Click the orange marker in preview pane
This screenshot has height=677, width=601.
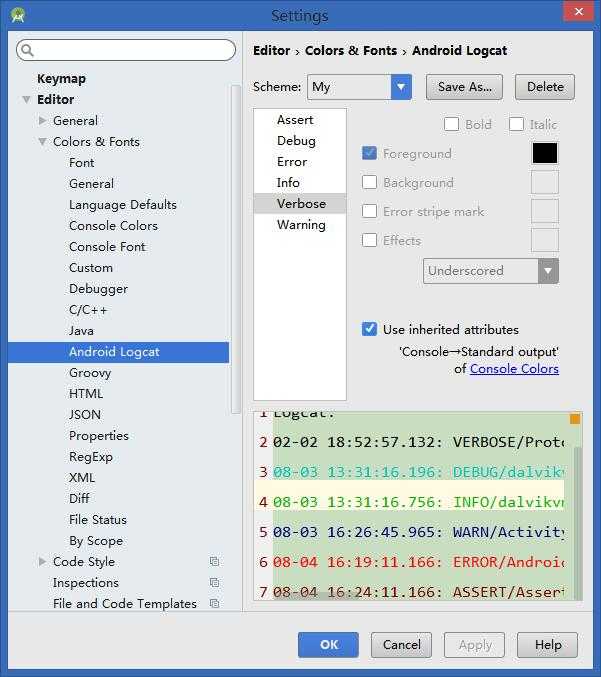[x=575, y=419]
